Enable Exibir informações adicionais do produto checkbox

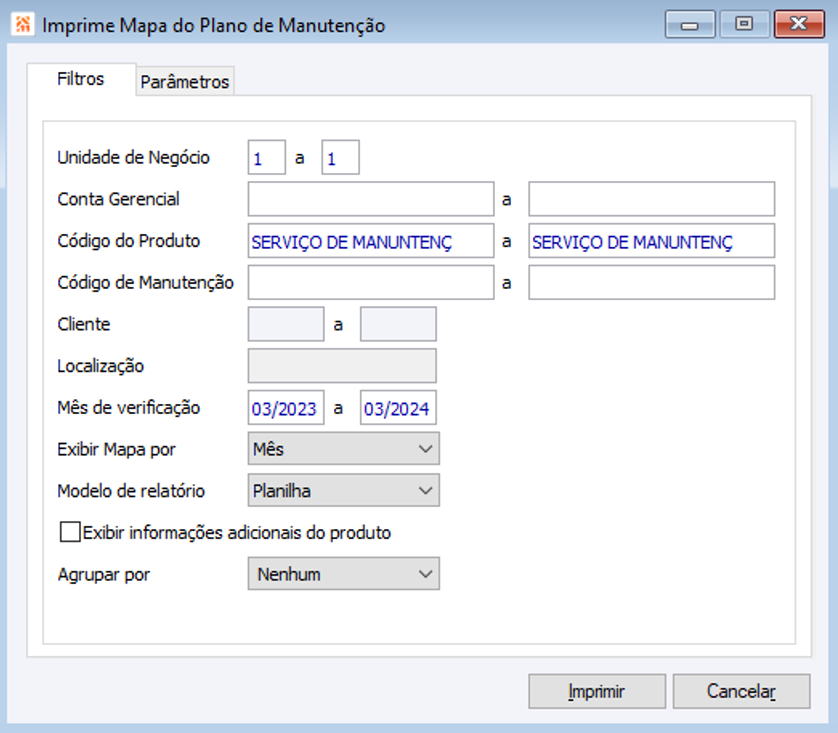[70, 532]
